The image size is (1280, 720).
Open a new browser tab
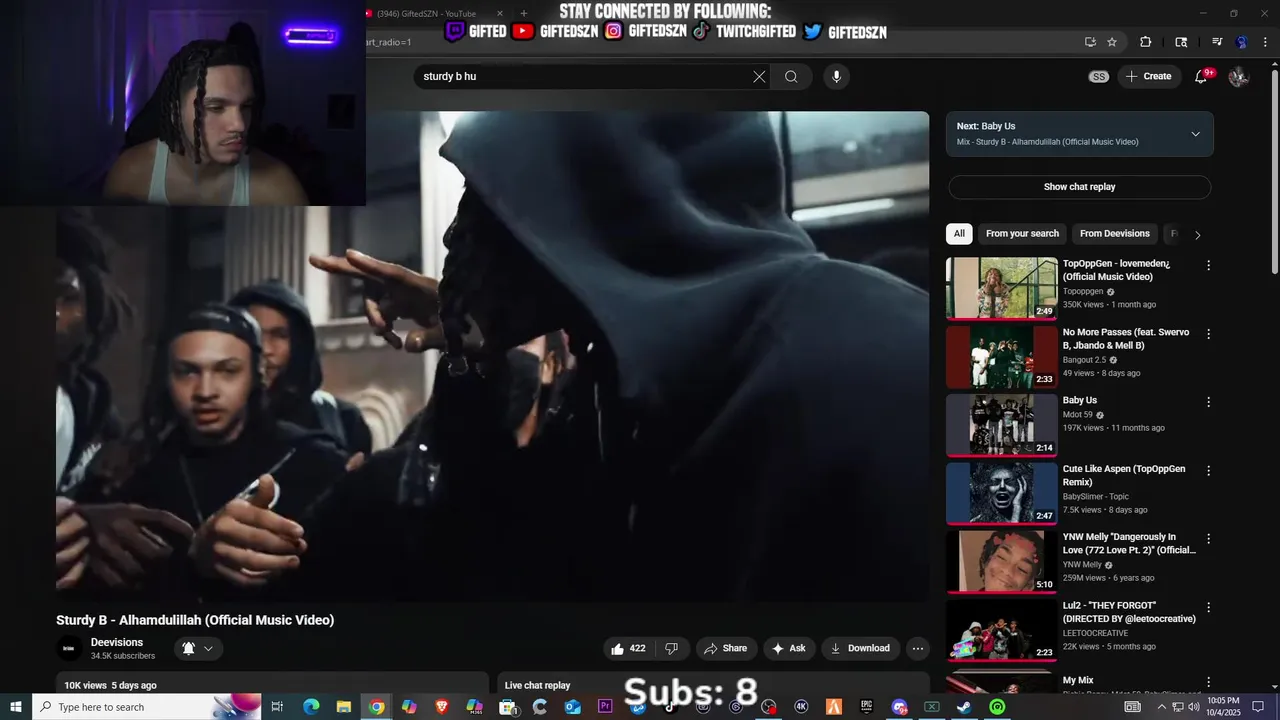point(524,13)
